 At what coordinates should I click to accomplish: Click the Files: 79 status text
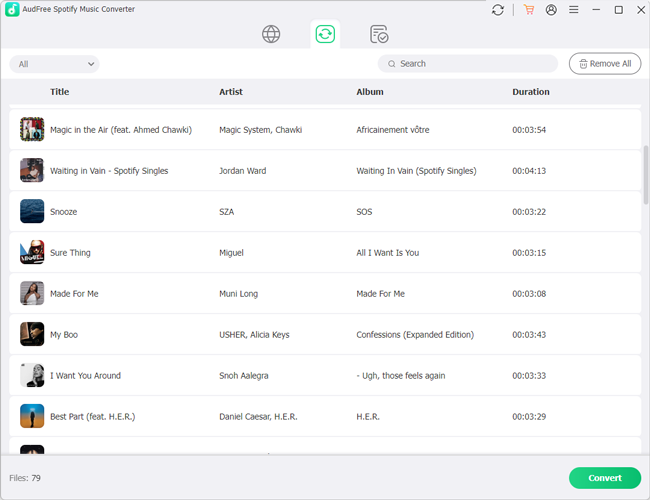25,478
